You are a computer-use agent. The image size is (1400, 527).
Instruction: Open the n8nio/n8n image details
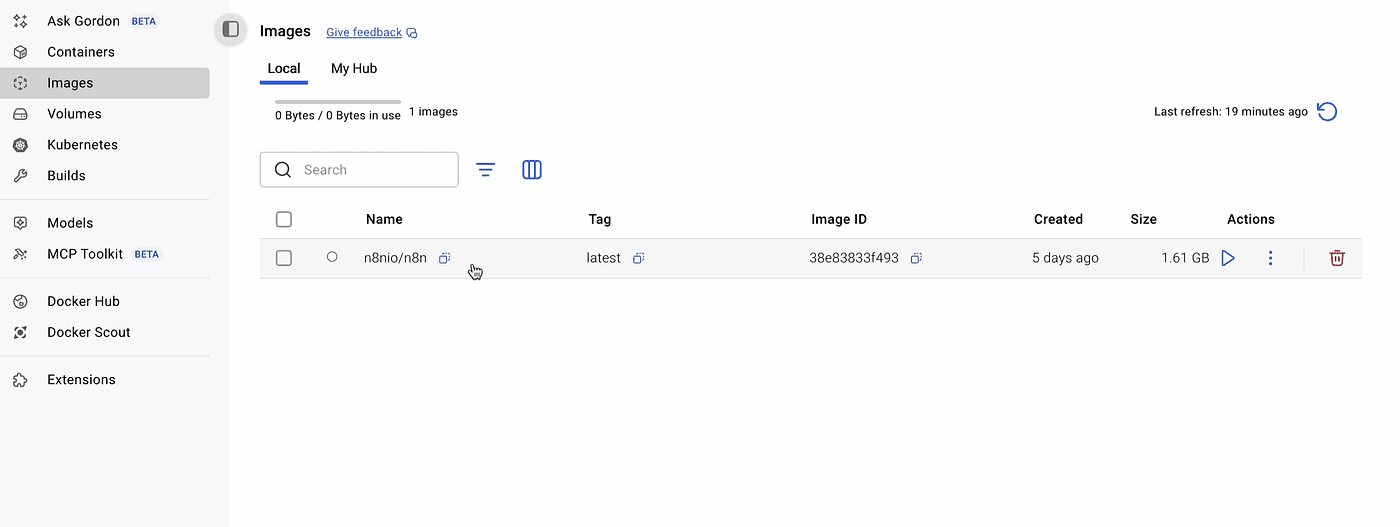pos(395,258)
